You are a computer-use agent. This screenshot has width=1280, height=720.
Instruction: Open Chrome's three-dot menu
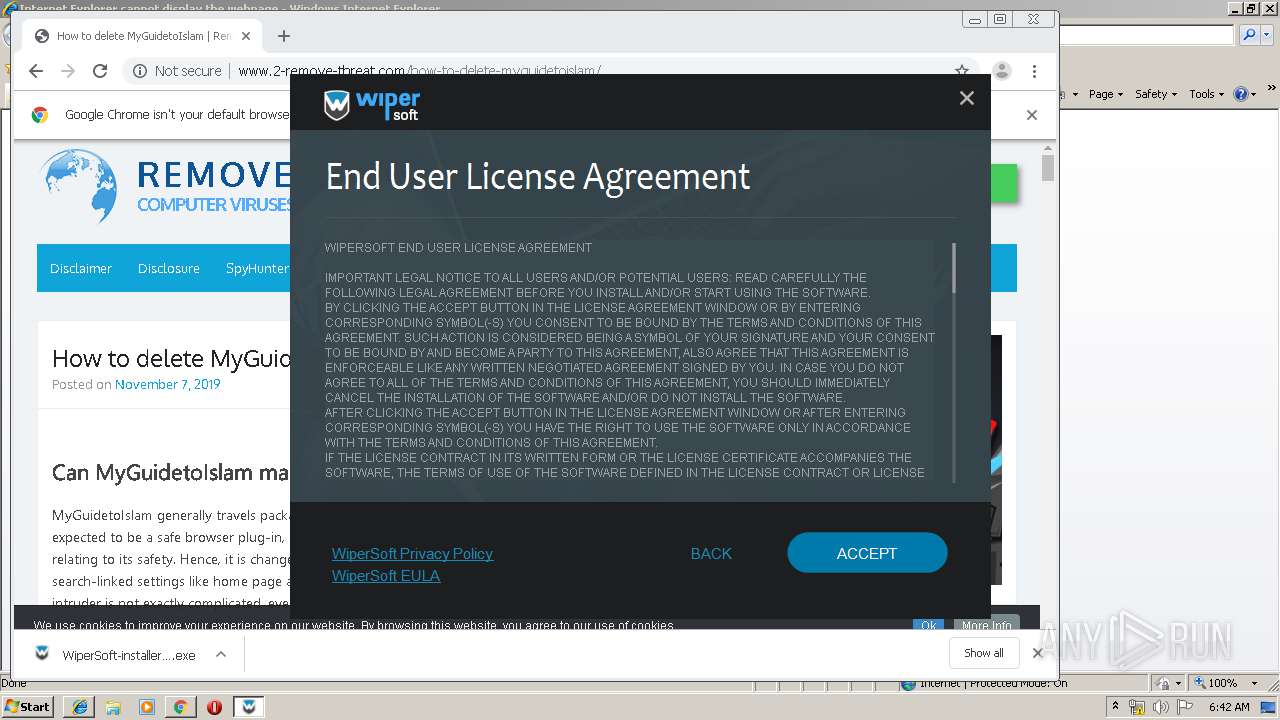(1035, 71)
